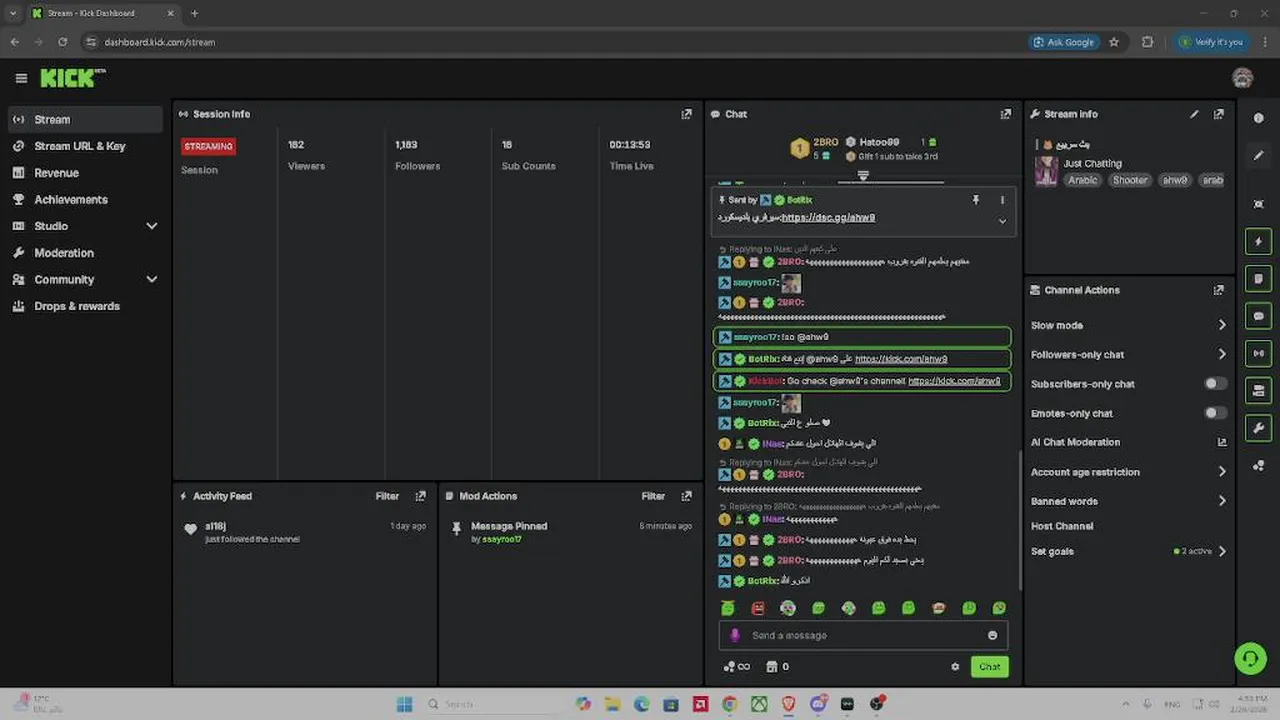The height and width of the screenshot is (720, 1280).
Task: Open the profile avatar menu
Action: 1243,78
